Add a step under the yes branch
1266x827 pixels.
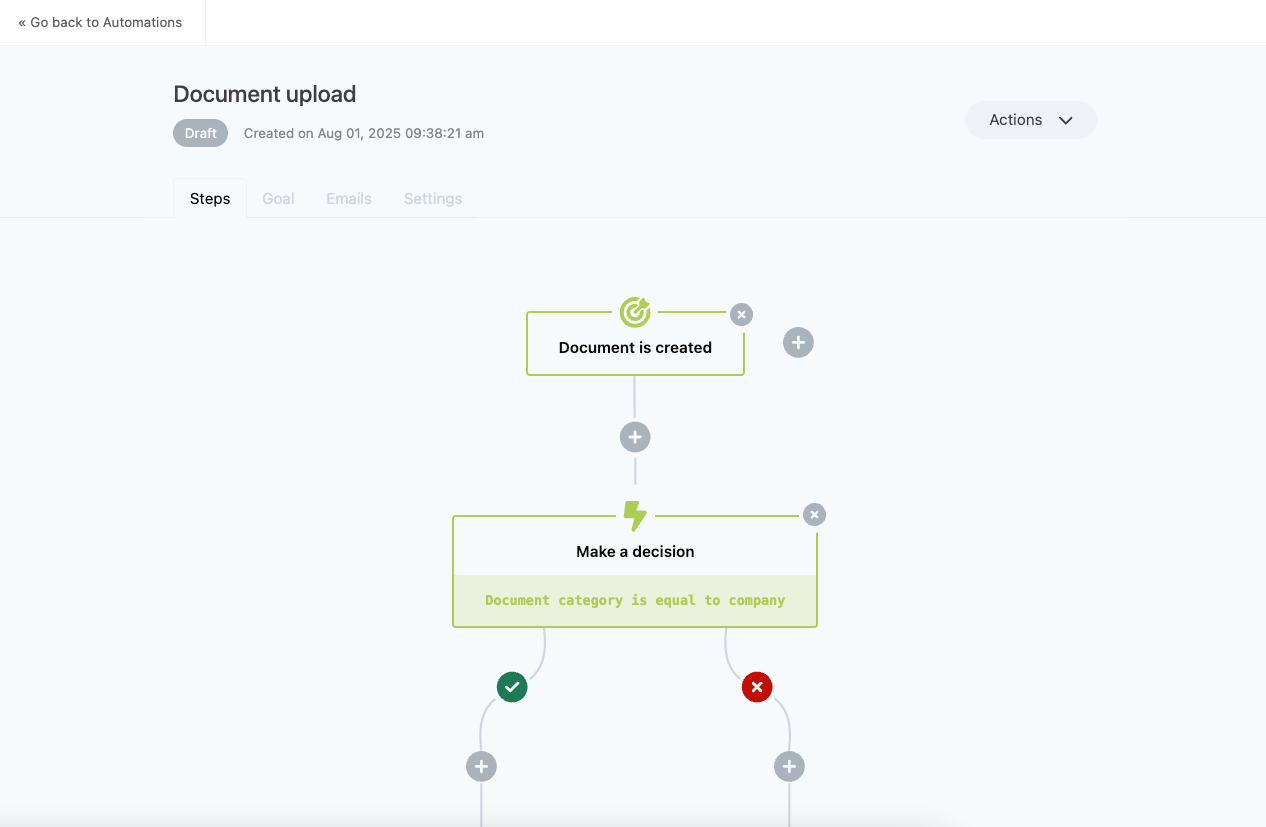481,767
